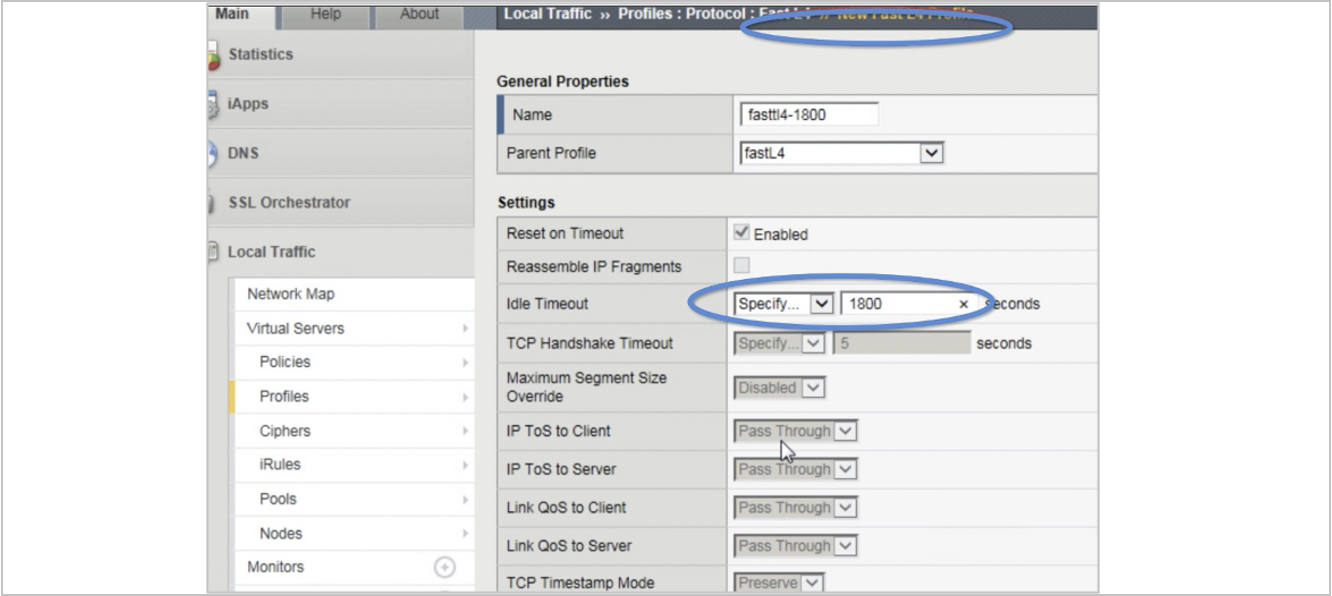Expand Profiles submenu arrow
Viewport: 1332px width, 596px height.
point(465,397)
